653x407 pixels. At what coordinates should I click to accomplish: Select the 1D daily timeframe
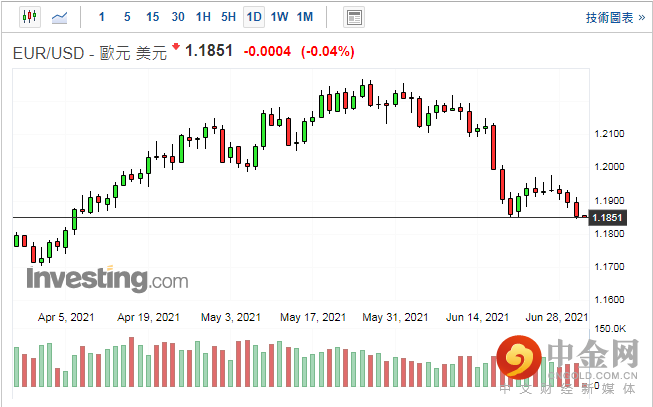[x=254, y=17]
